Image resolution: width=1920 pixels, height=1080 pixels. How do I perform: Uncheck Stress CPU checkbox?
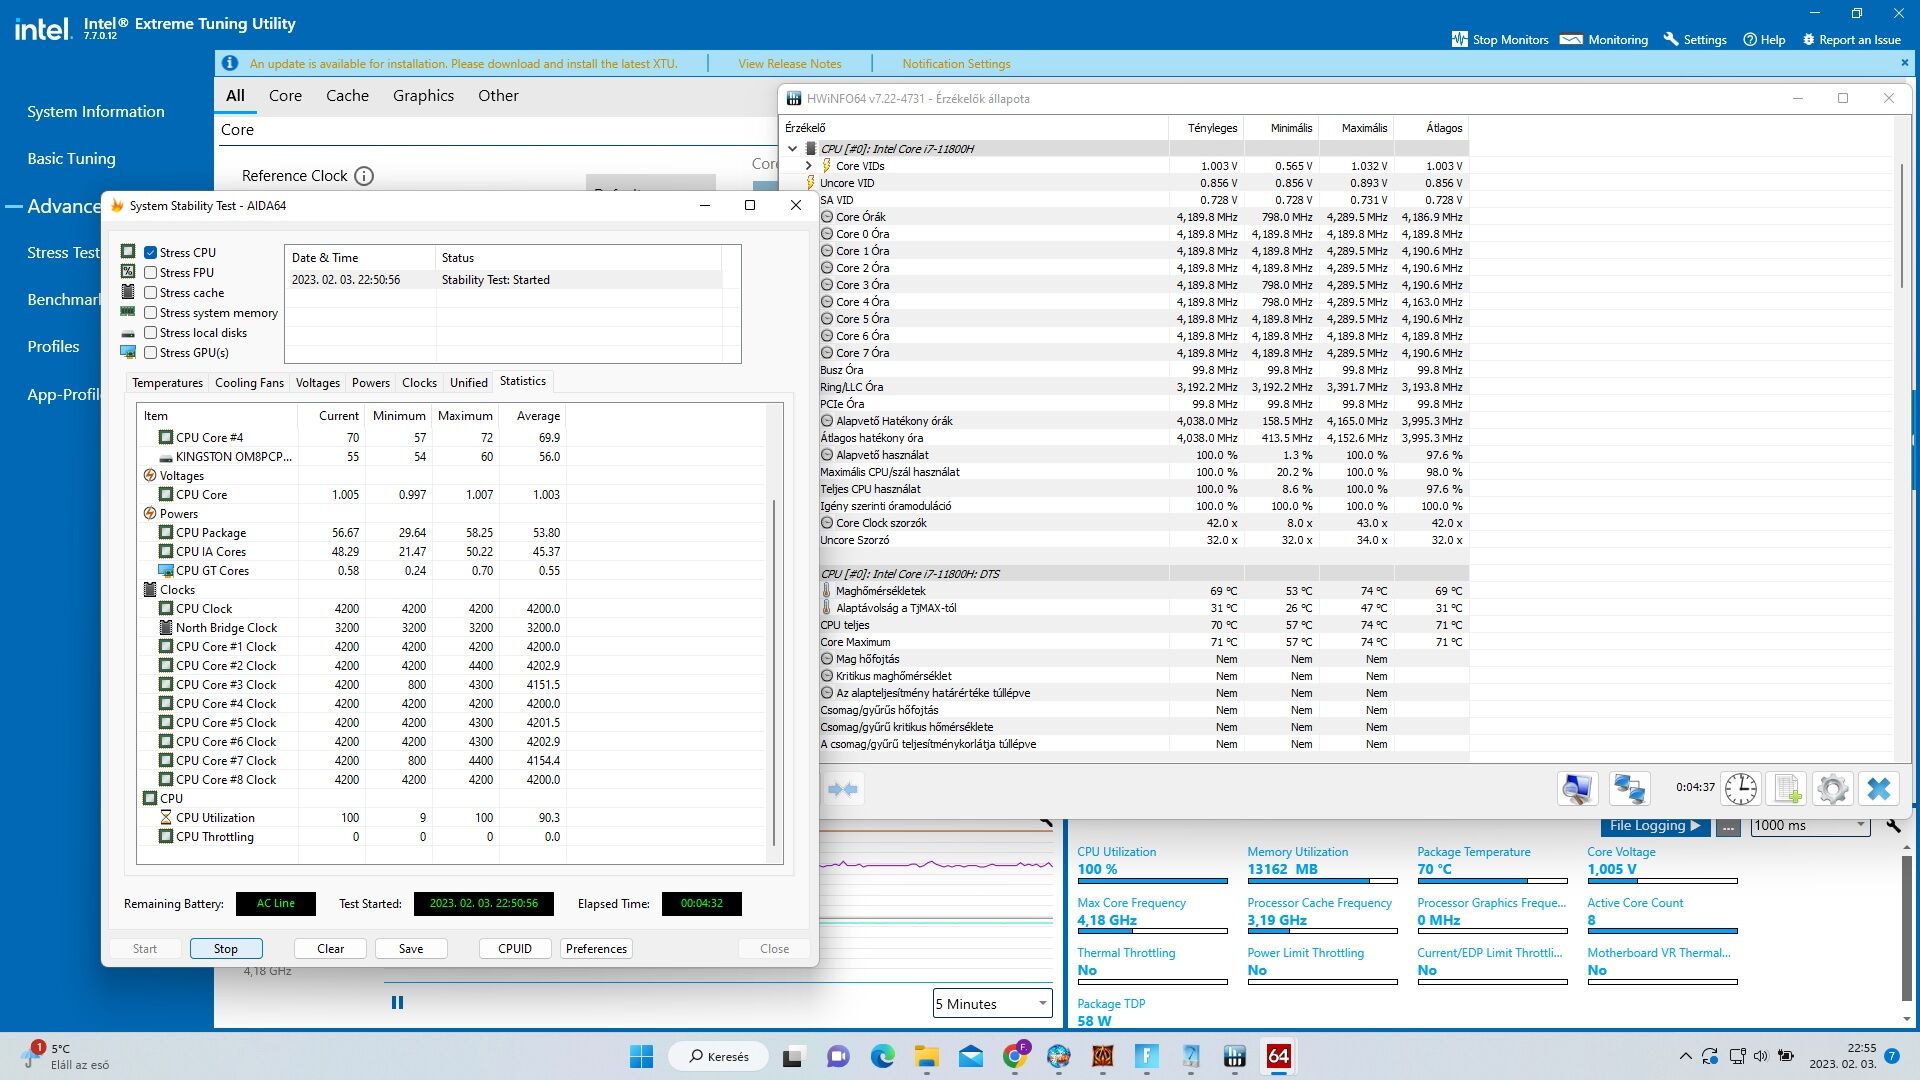(x=150, y=253)
